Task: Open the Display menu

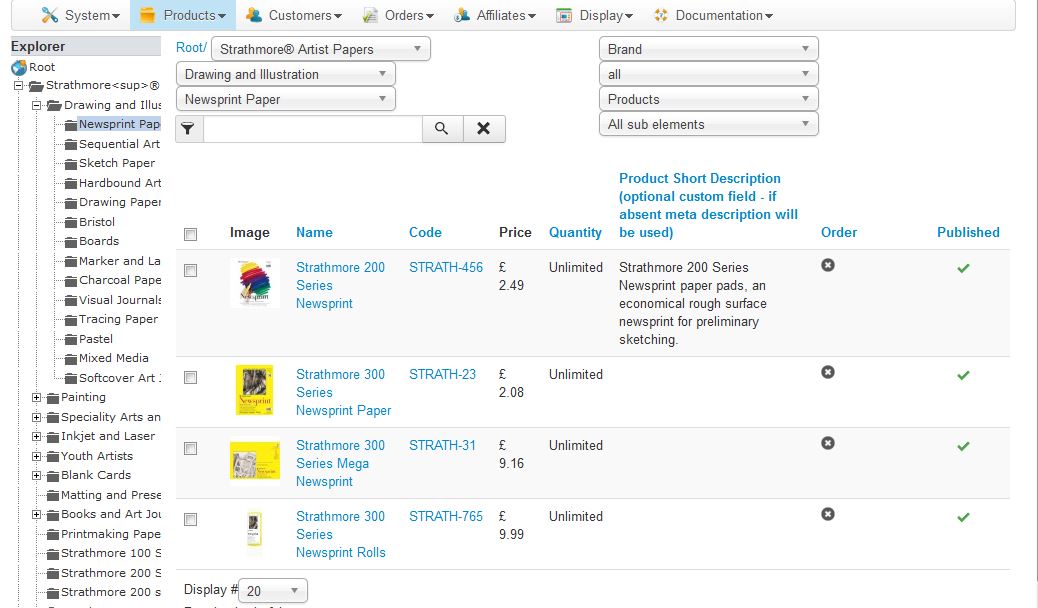Action: point(594,15)
